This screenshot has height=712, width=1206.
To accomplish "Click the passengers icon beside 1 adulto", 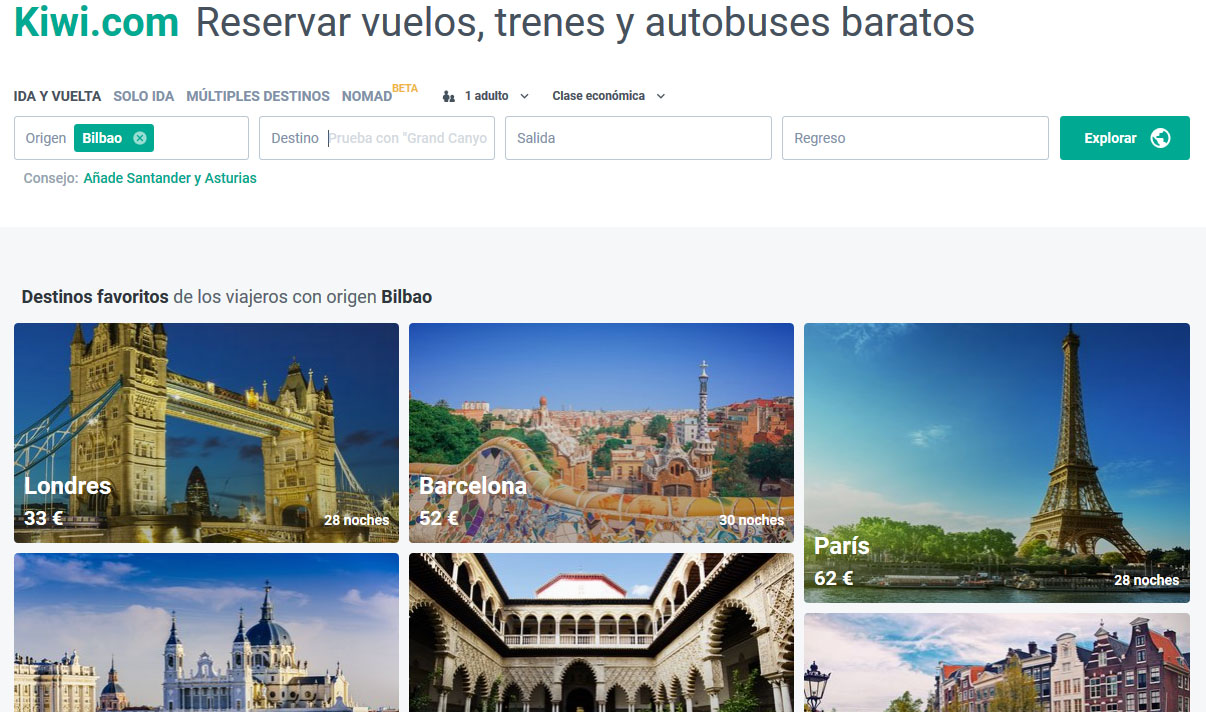I will [448, 97].
